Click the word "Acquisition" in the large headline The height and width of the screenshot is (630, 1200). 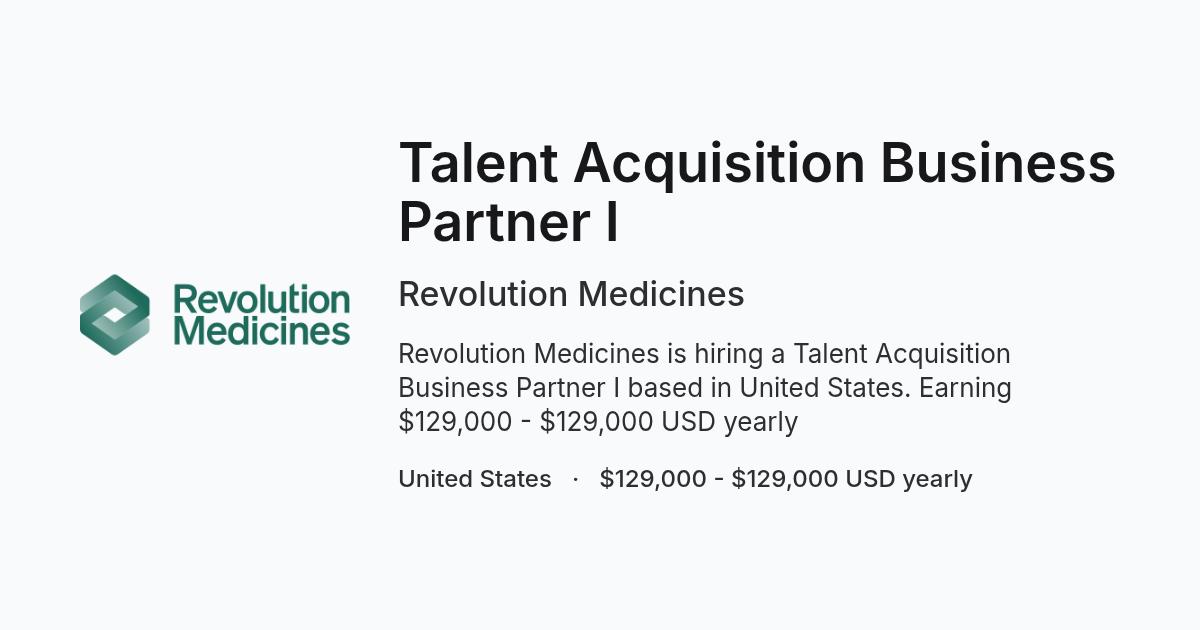[719, 164]
